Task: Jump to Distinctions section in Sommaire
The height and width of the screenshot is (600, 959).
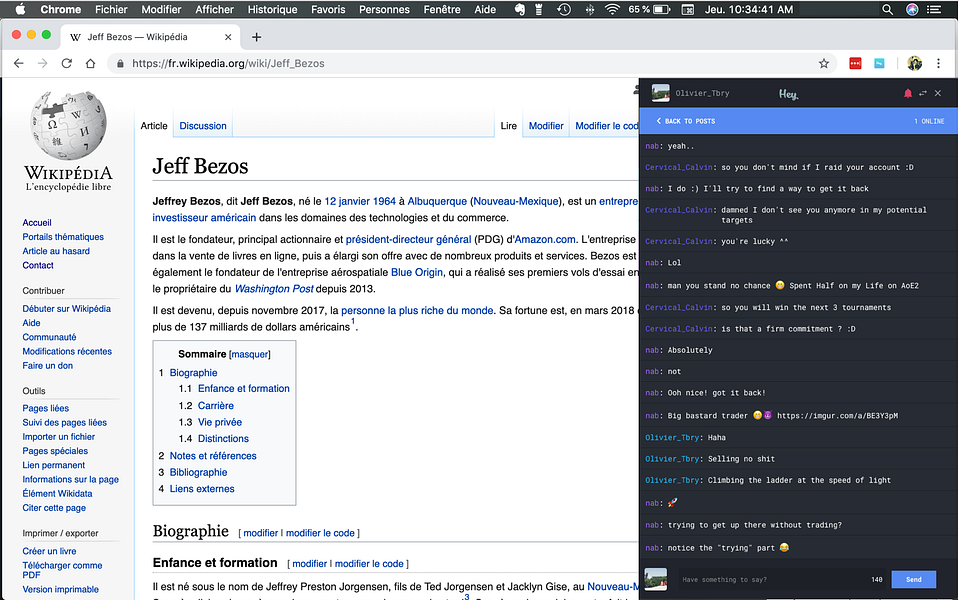Action: coord(223,439)
